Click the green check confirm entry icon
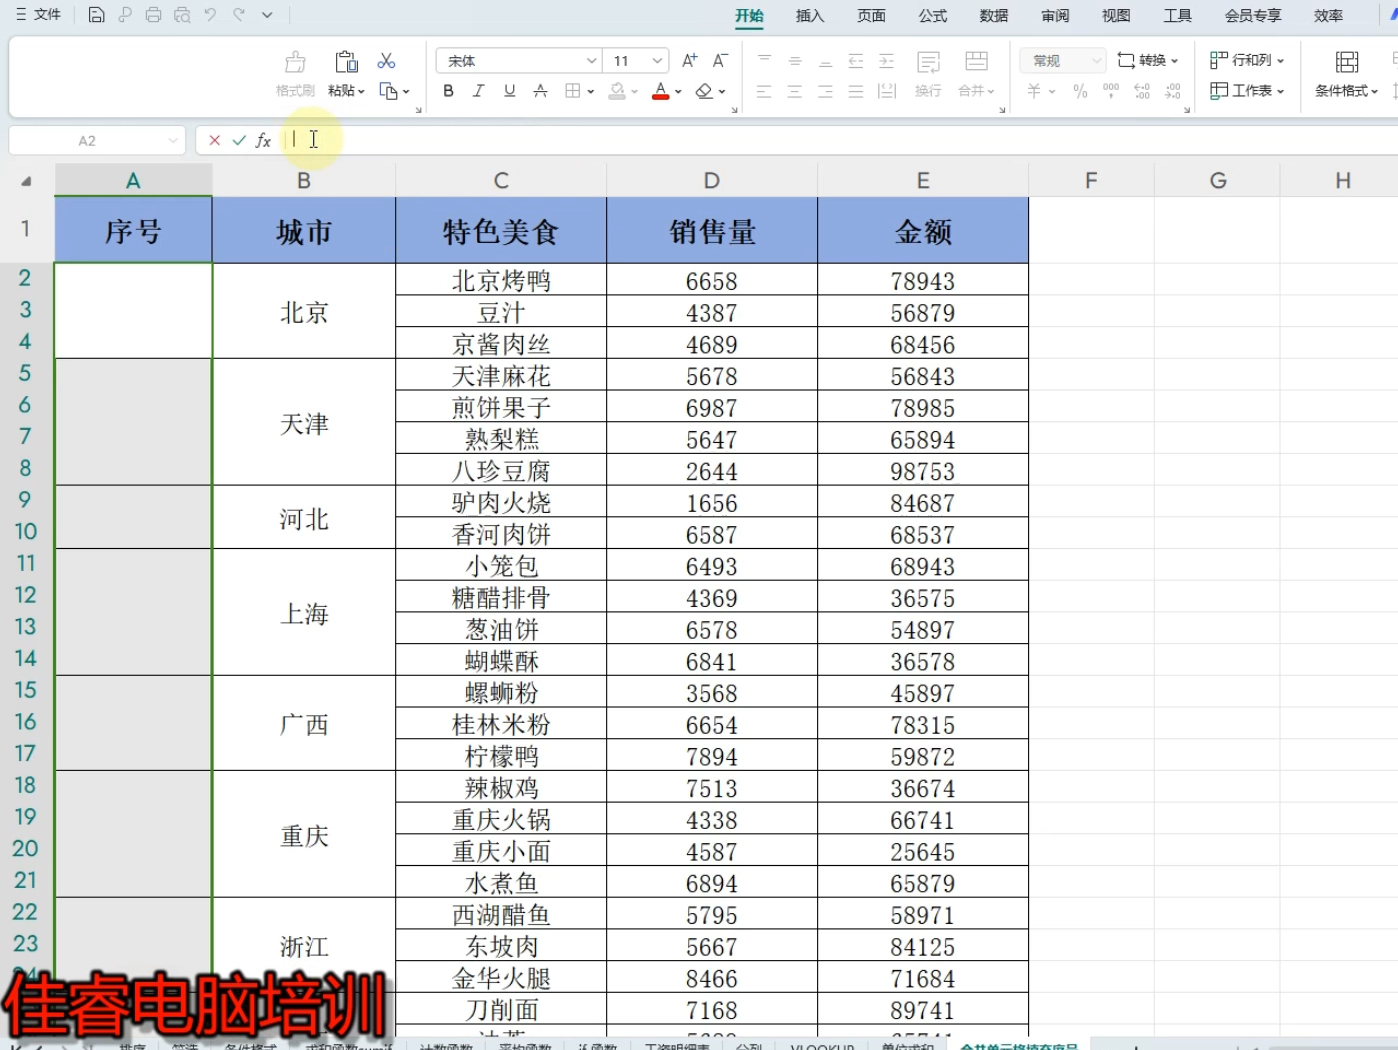This screenshot has width=1398, height=1050. click(x=238, y=141)
